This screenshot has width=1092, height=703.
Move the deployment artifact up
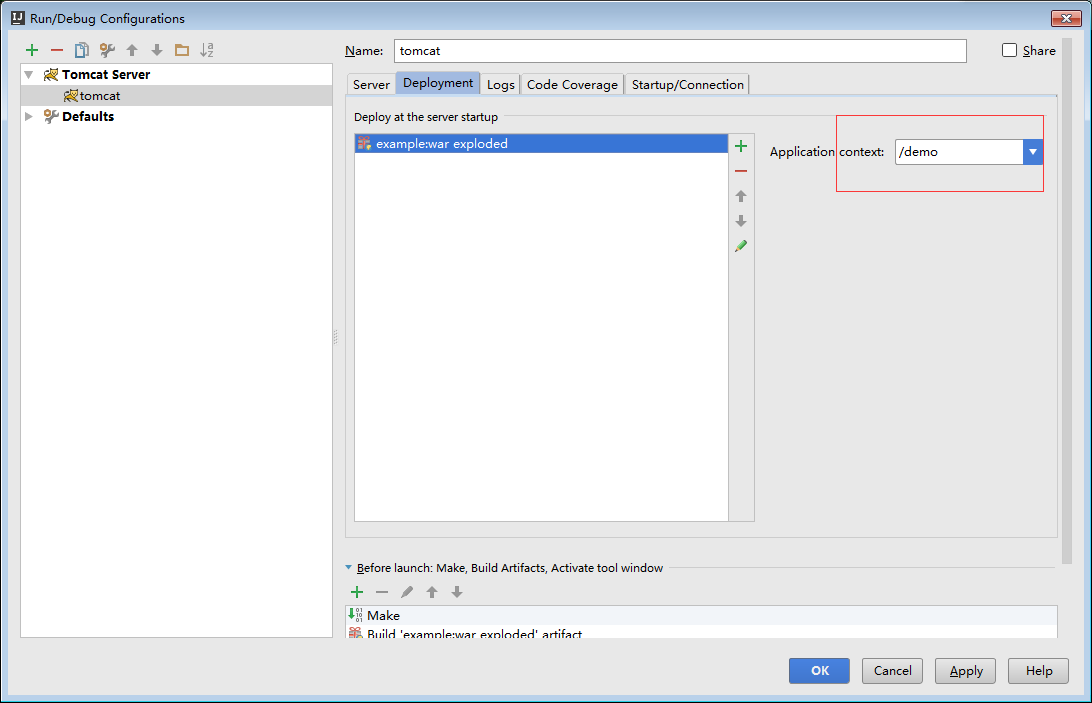pyautogui.click(x=741, y=196)
